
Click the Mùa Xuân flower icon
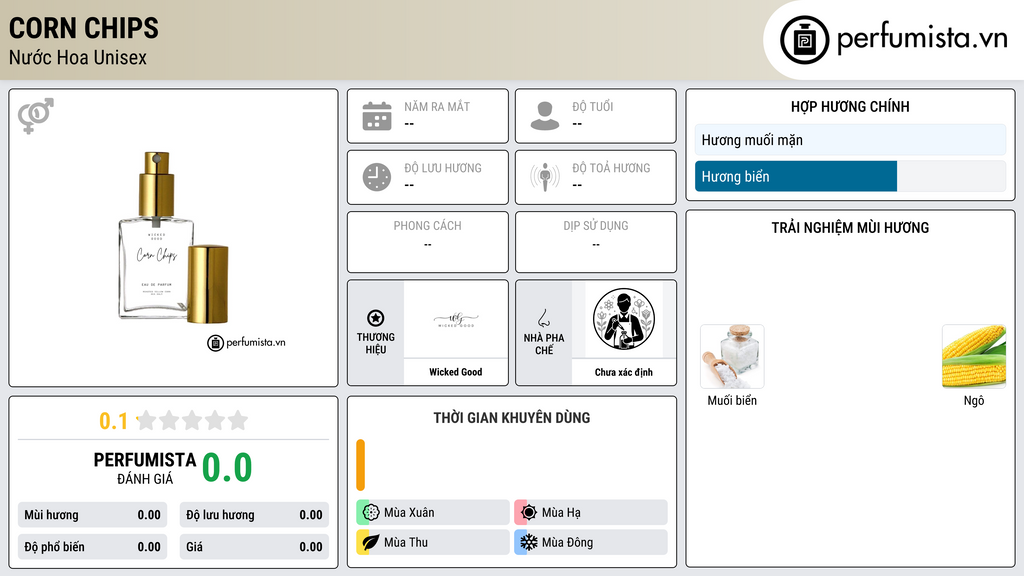click(371, 513)
